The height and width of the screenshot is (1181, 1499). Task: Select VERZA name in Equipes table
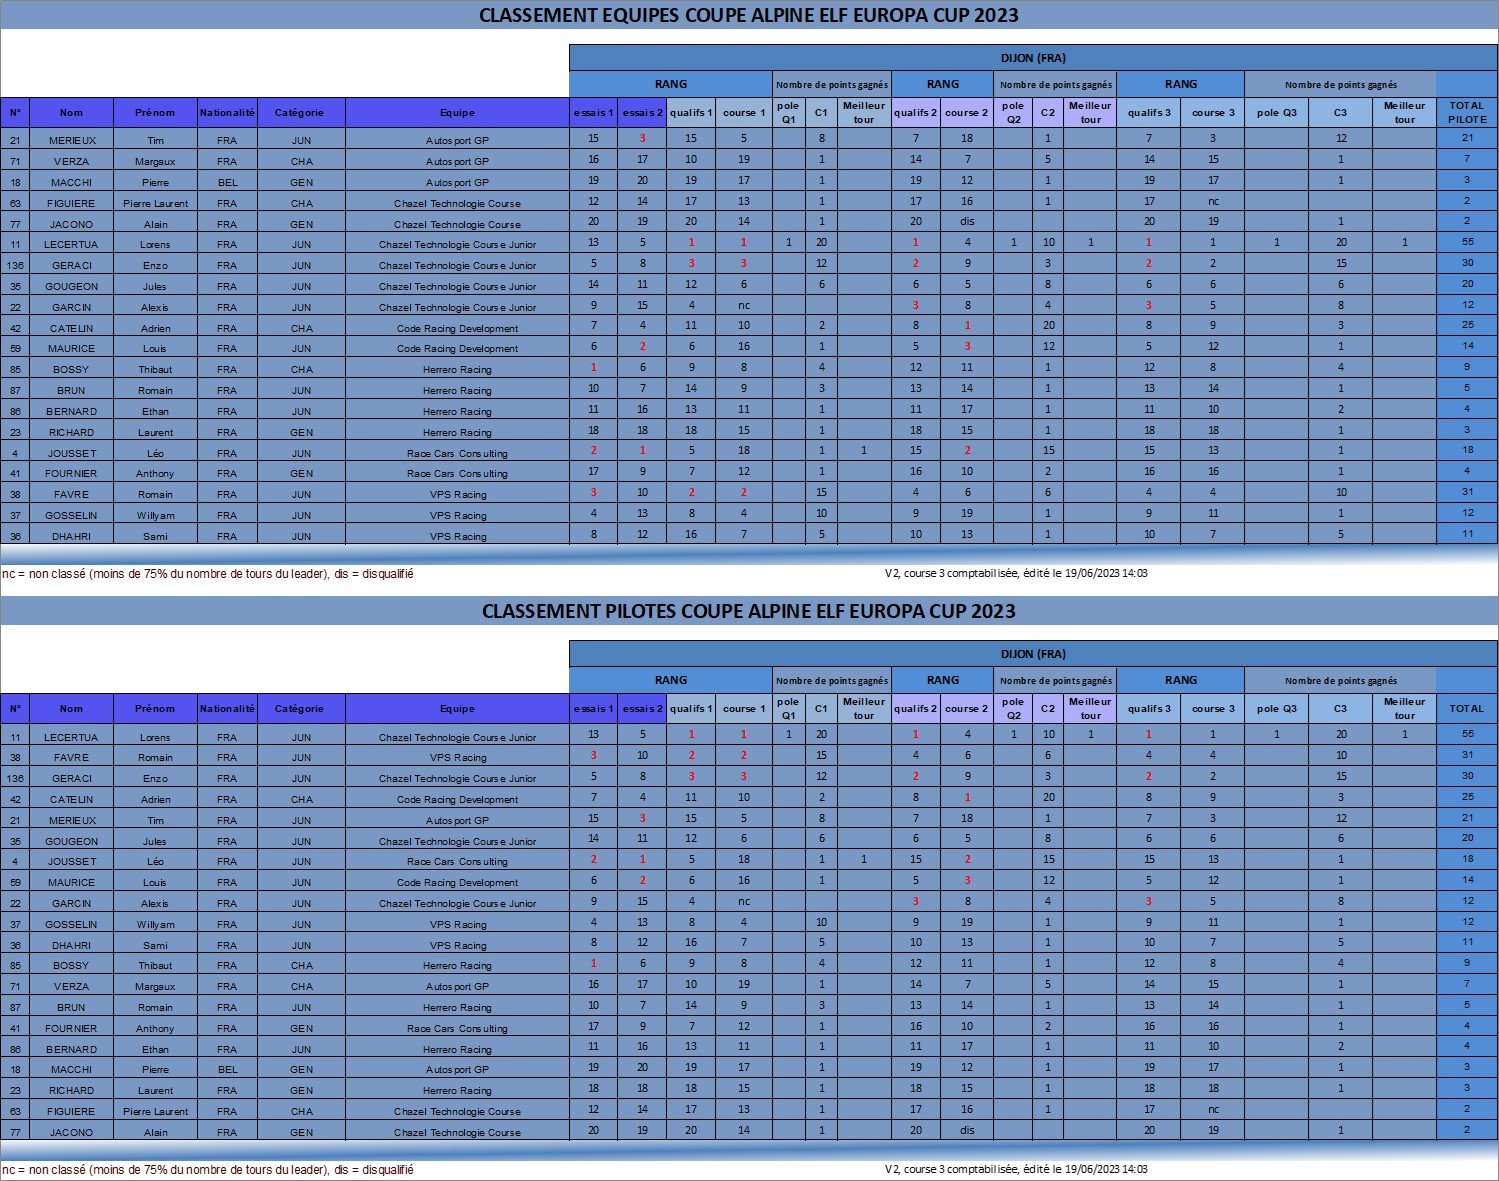(x=71, y=161)
